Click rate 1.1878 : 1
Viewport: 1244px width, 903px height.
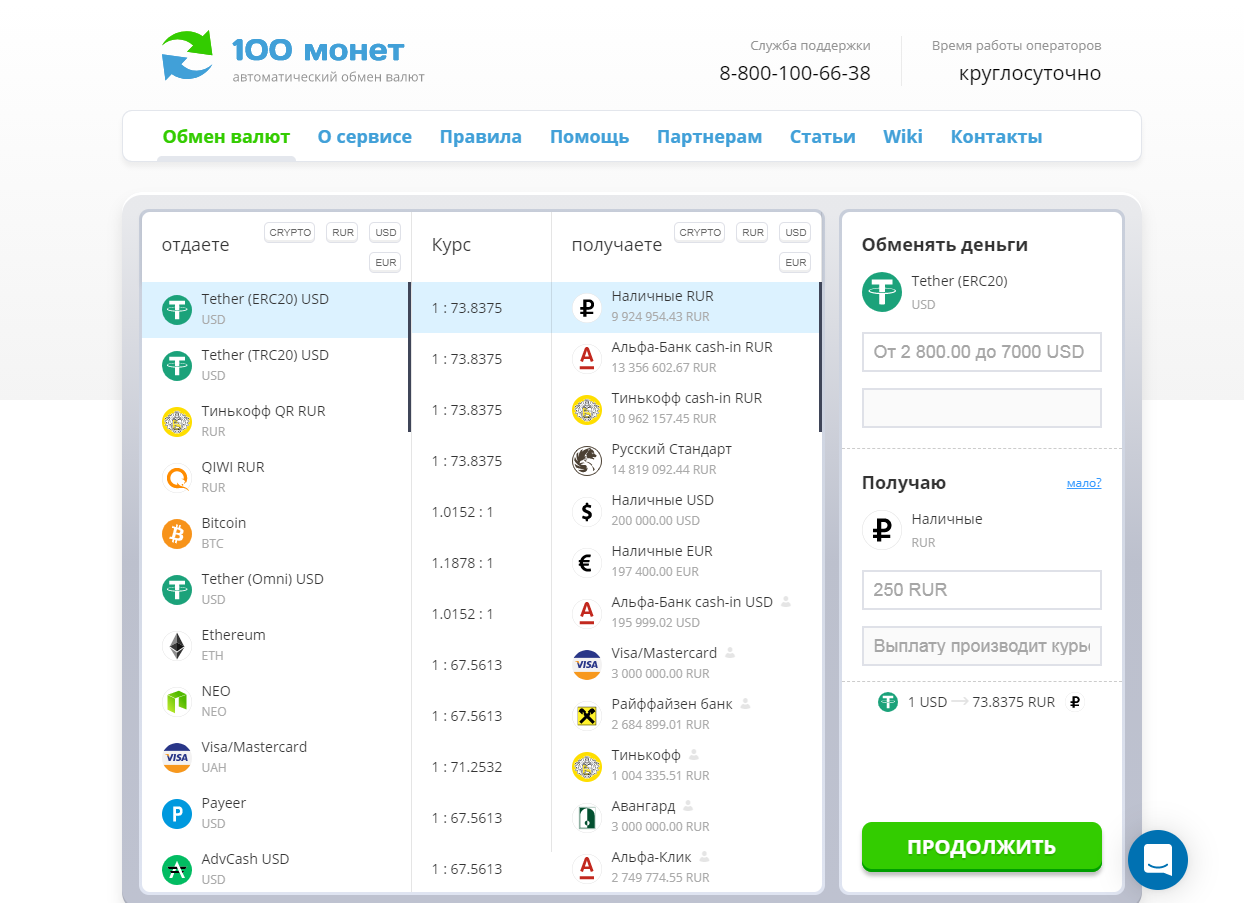(x=463, y=563)
